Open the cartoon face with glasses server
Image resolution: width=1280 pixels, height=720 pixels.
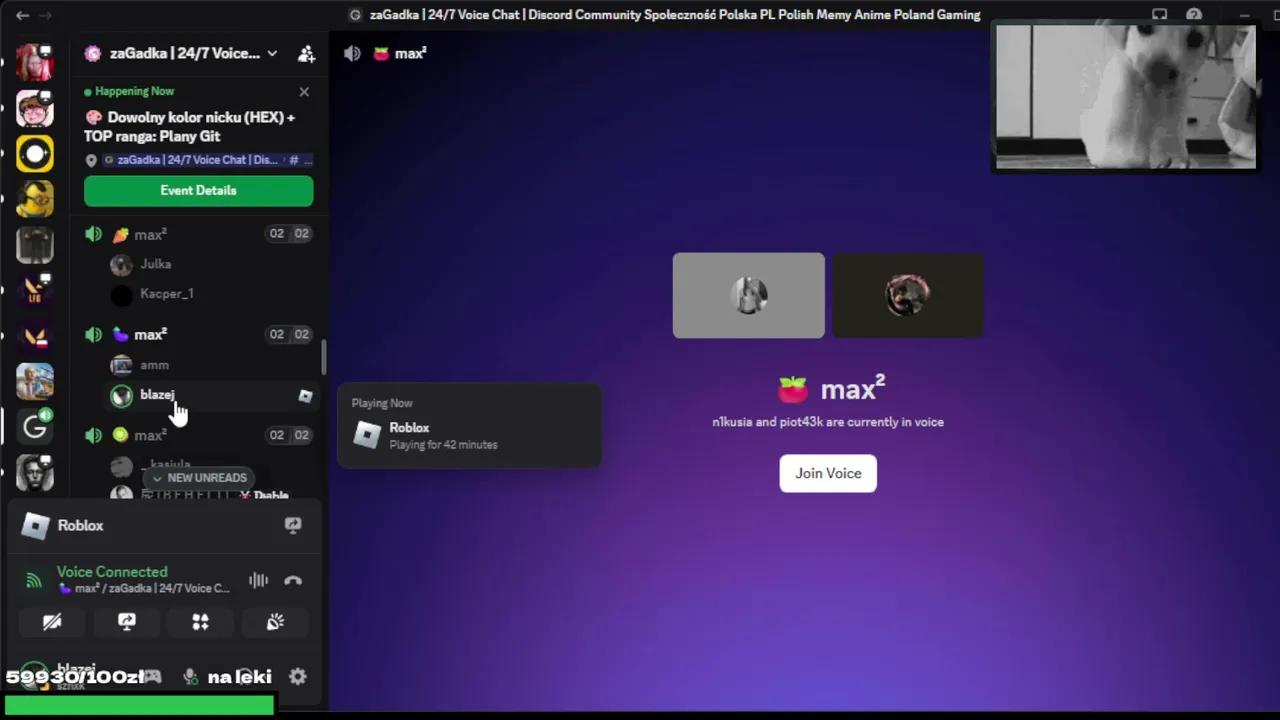(35, 108)
